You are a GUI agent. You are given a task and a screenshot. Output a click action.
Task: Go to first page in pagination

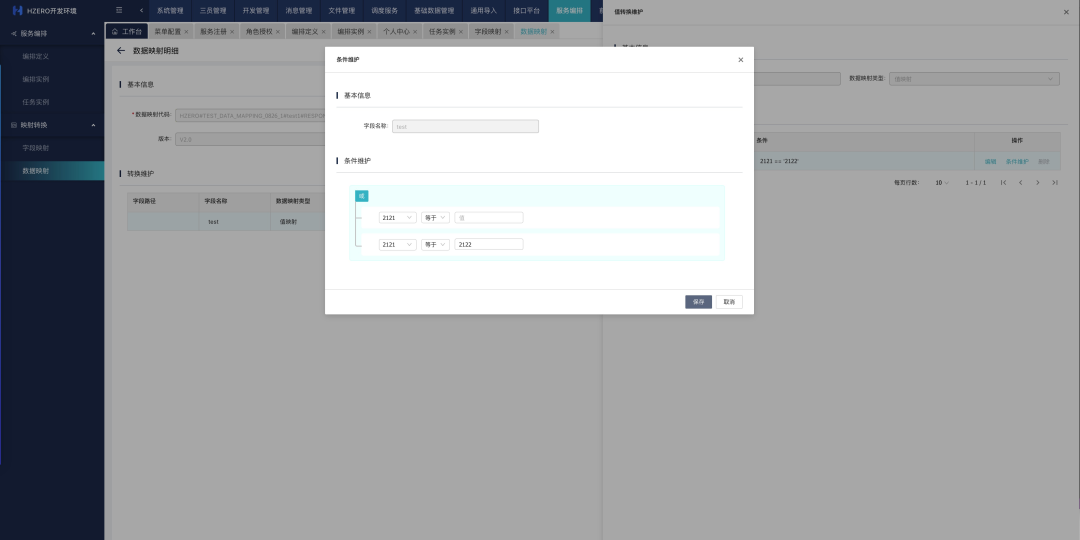tap(1003, 183)
